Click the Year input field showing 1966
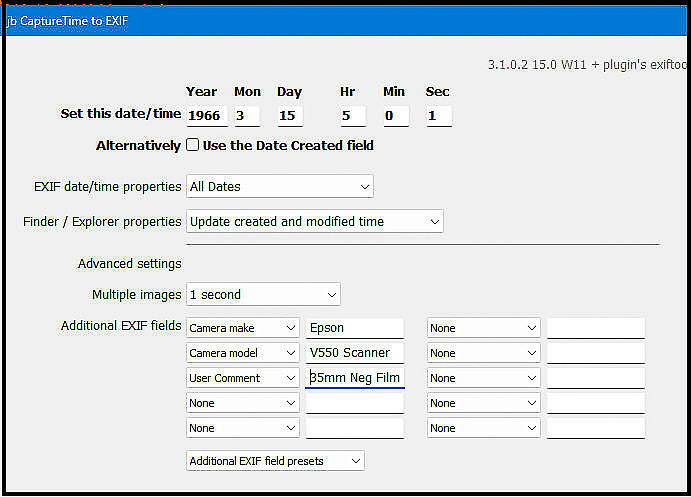The width and height of the screenshot is (691, 497). coord(207,116)
